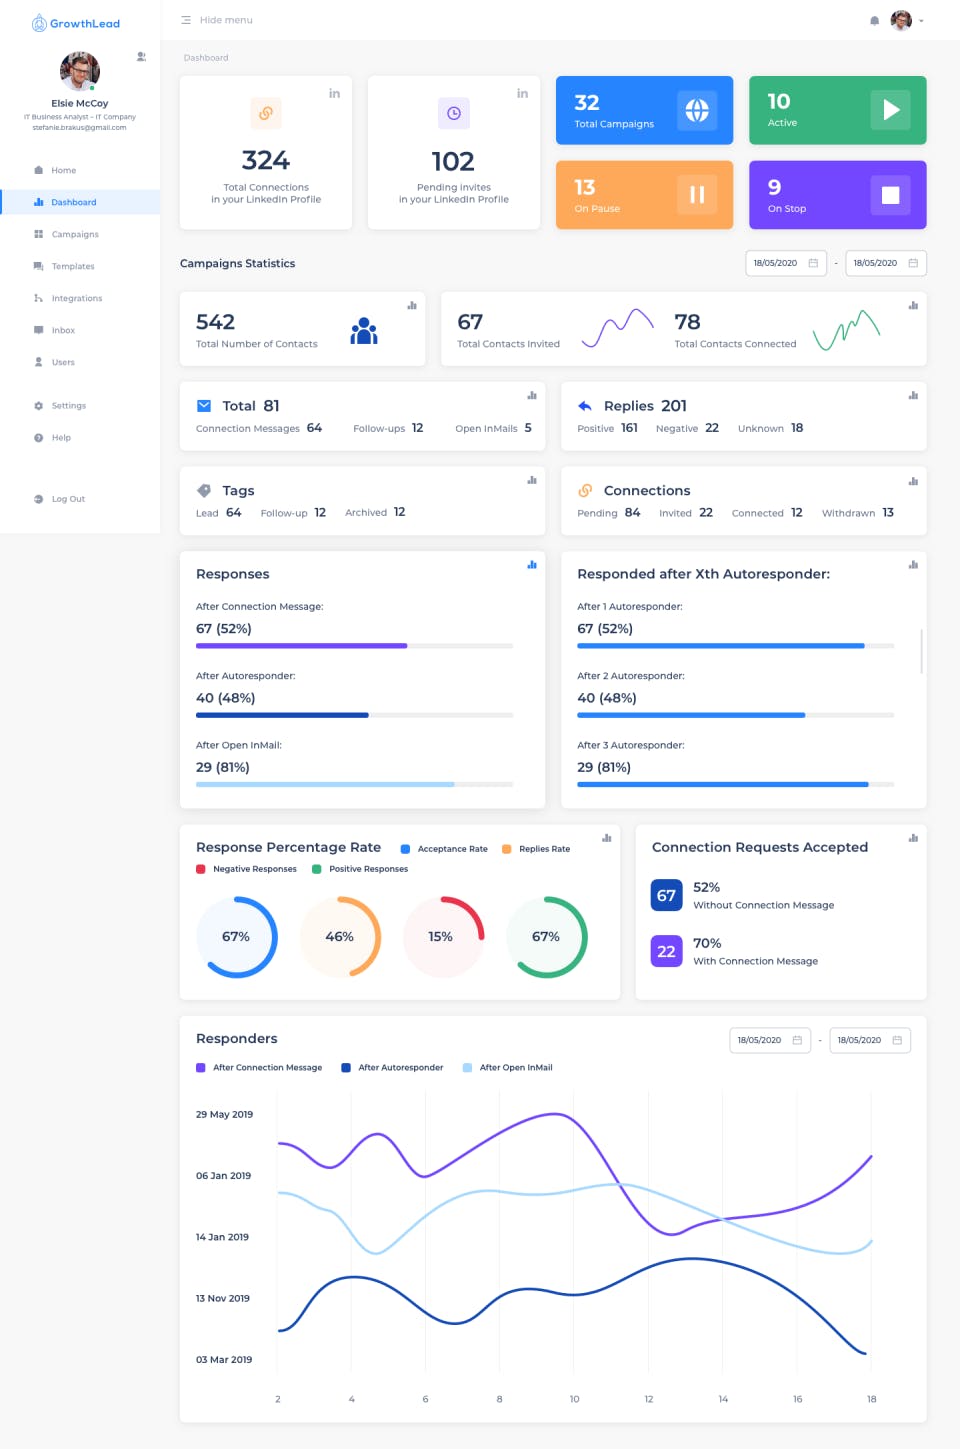Toggle Acceptance Rate legend item
Screen dimensions: 960x1449
click(x=444, y=849)
